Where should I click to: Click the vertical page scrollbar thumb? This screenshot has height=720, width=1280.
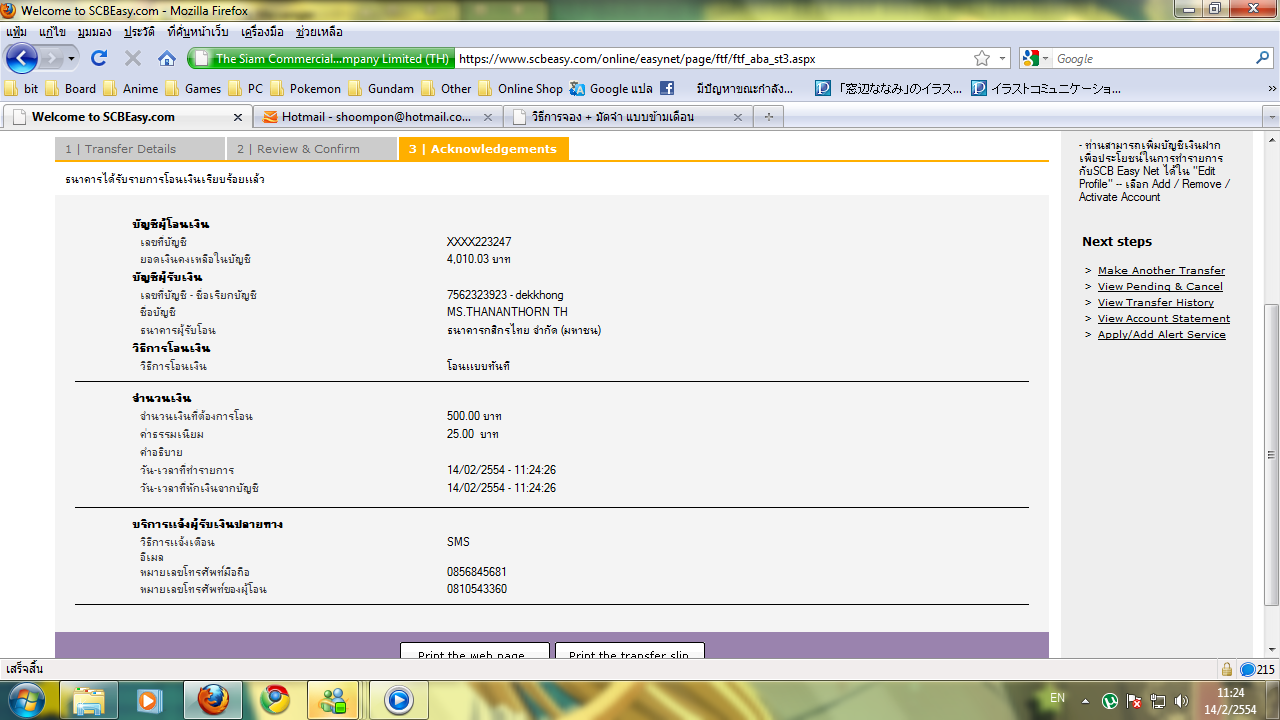click(x=1271, y=453)
